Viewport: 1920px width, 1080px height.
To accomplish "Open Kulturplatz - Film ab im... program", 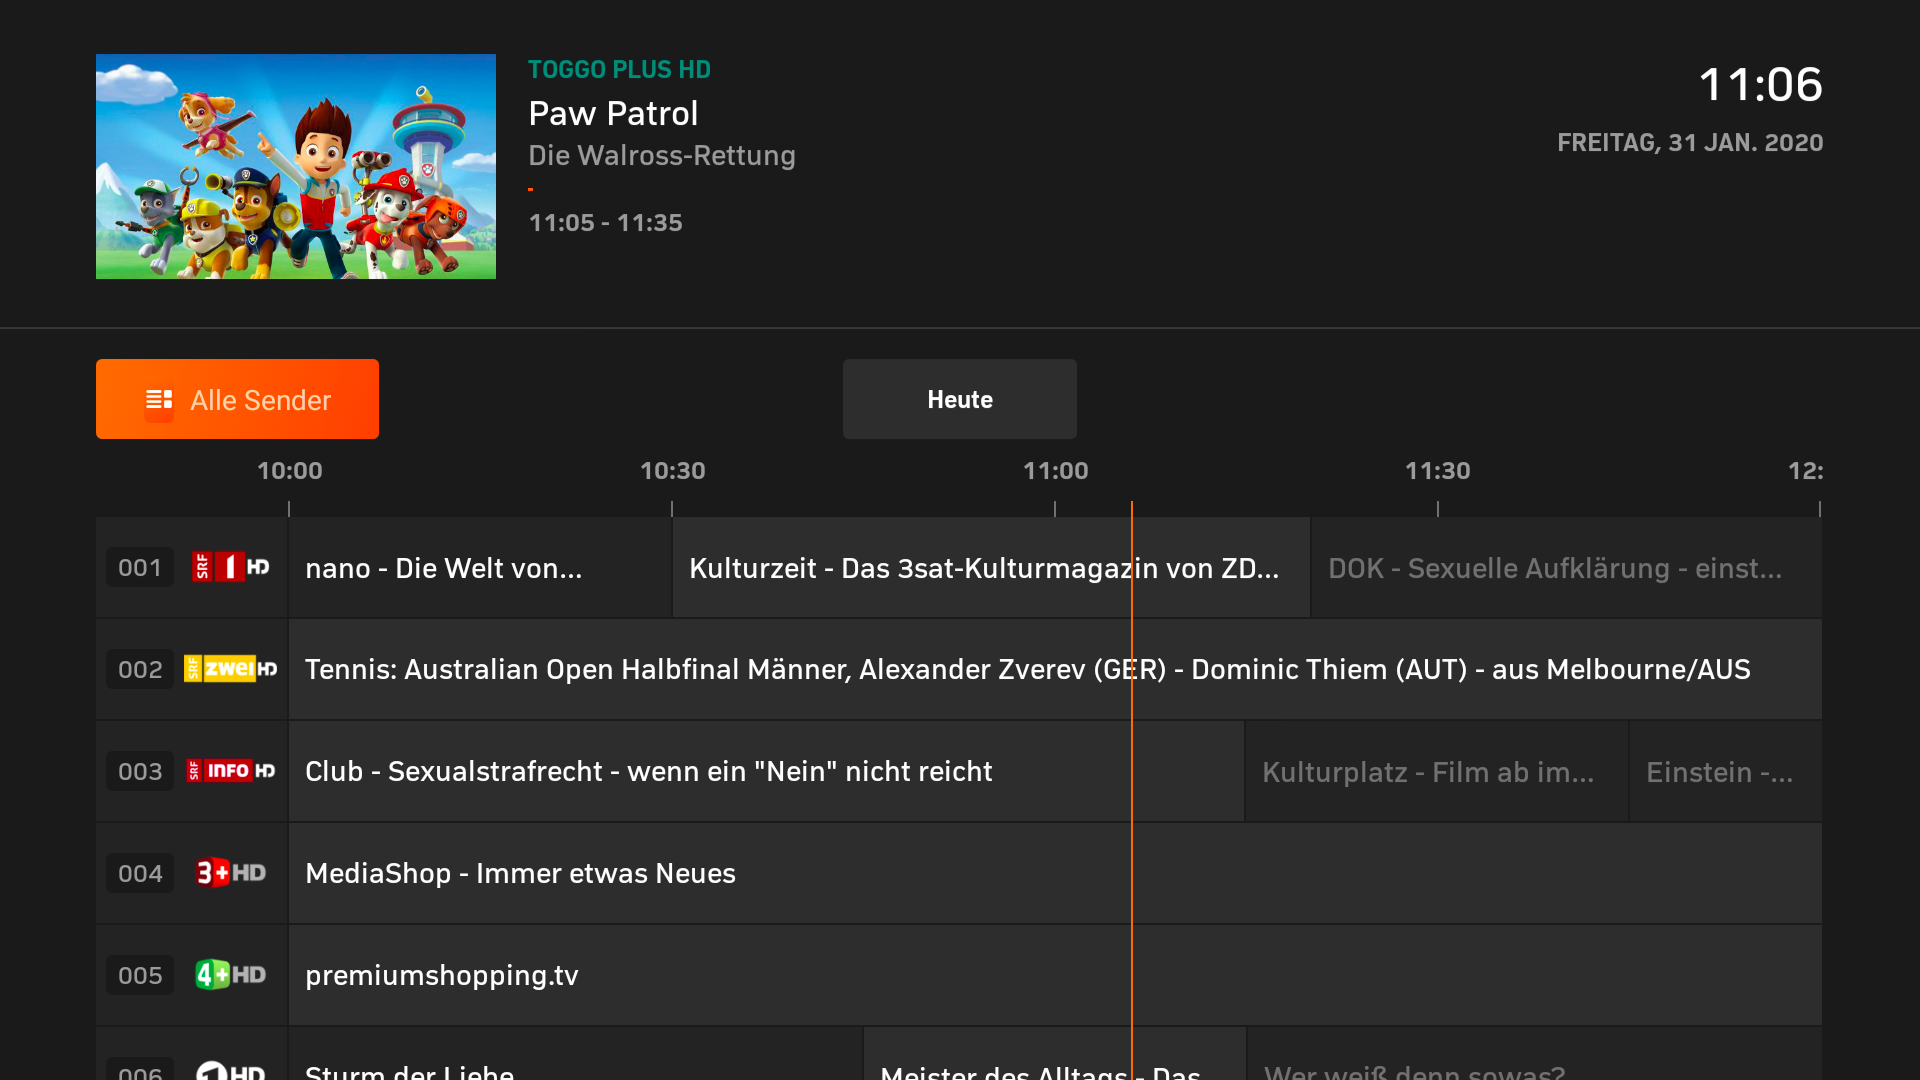I will (1437, 772).
